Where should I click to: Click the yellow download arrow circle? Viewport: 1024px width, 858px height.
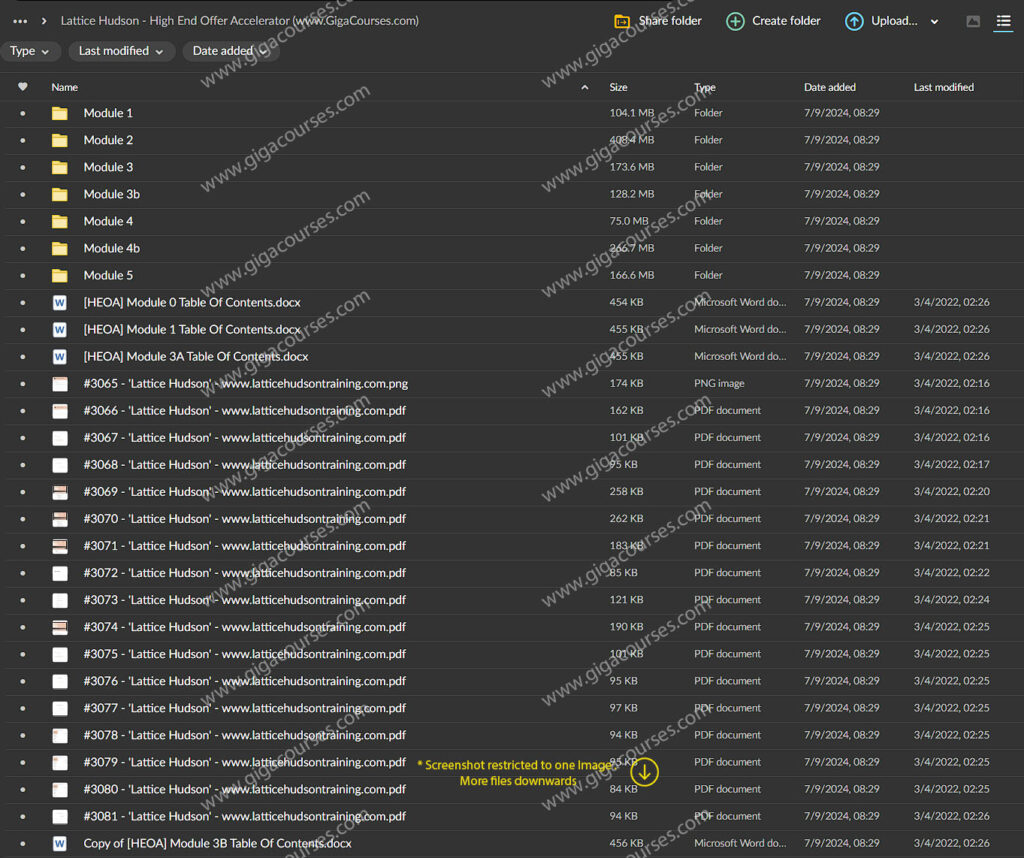[645, 772]
